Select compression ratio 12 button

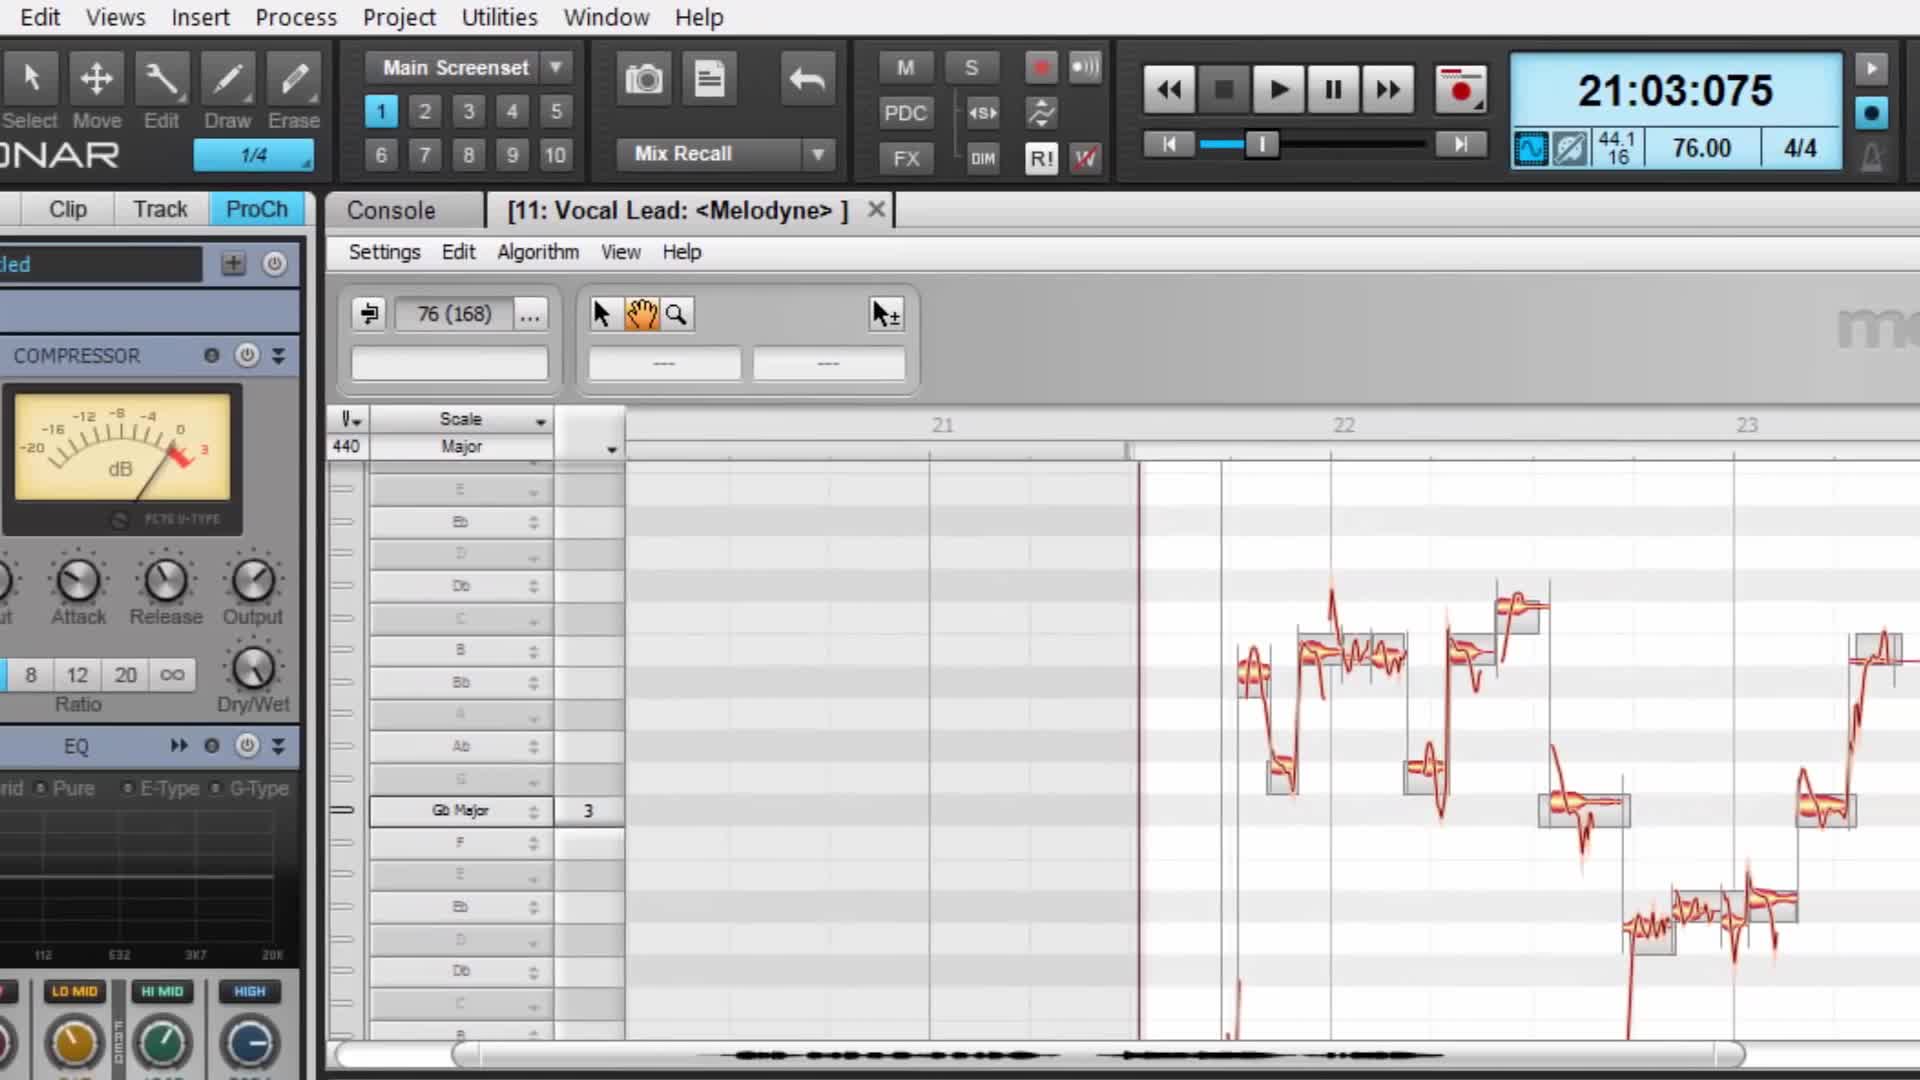[x=77, y=675]
